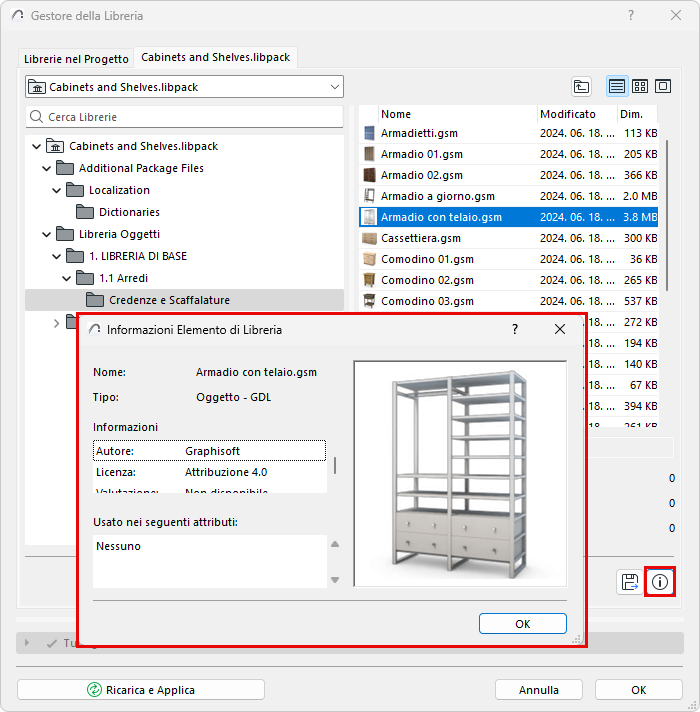
Task: Click the Comodino 02.gsm file icon
Action: click(x=369, y=280)
